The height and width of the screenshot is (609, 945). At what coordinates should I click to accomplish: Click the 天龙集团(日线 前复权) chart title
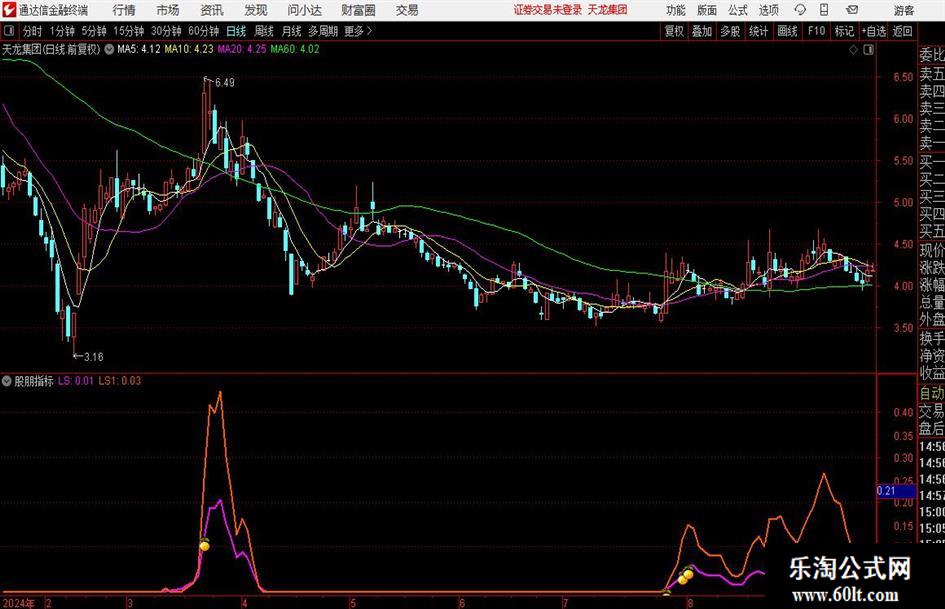click(x=51, y=49)
